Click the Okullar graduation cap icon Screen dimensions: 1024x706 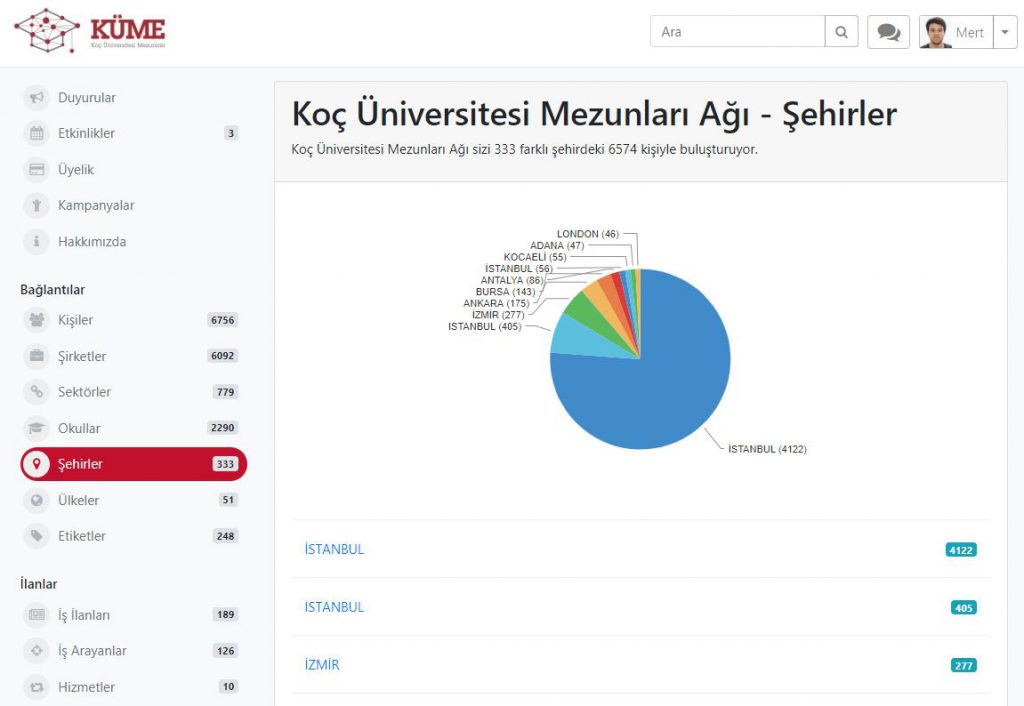(37, 428)
